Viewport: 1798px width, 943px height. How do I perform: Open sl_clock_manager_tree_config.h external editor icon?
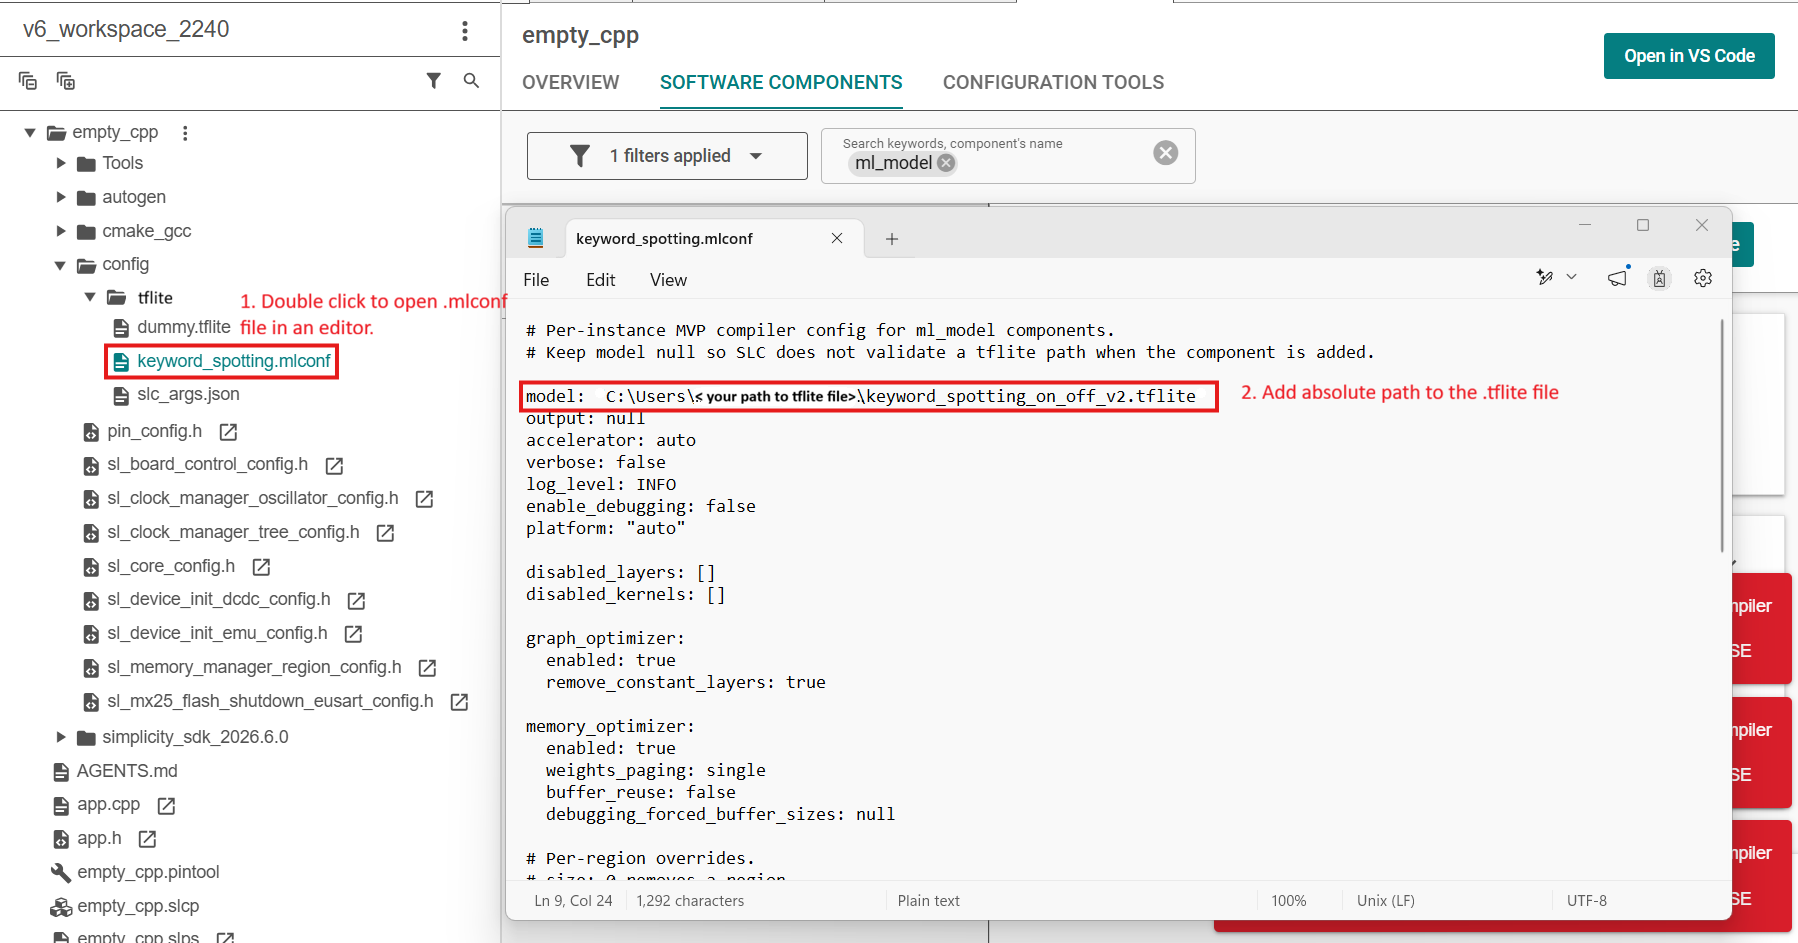click(x=385, y=533)
